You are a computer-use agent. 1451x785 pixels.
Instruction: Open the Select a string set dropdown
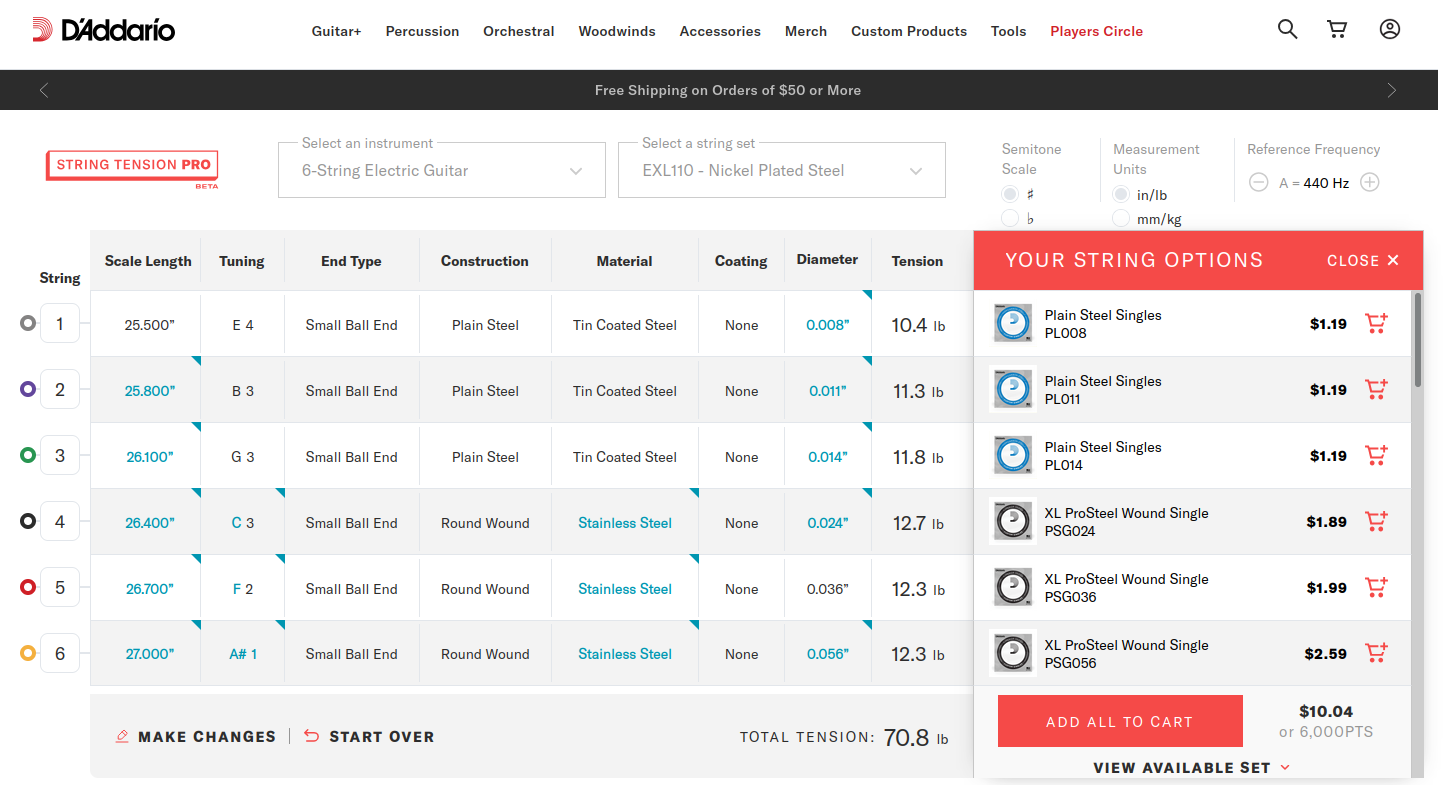[782, 170]
